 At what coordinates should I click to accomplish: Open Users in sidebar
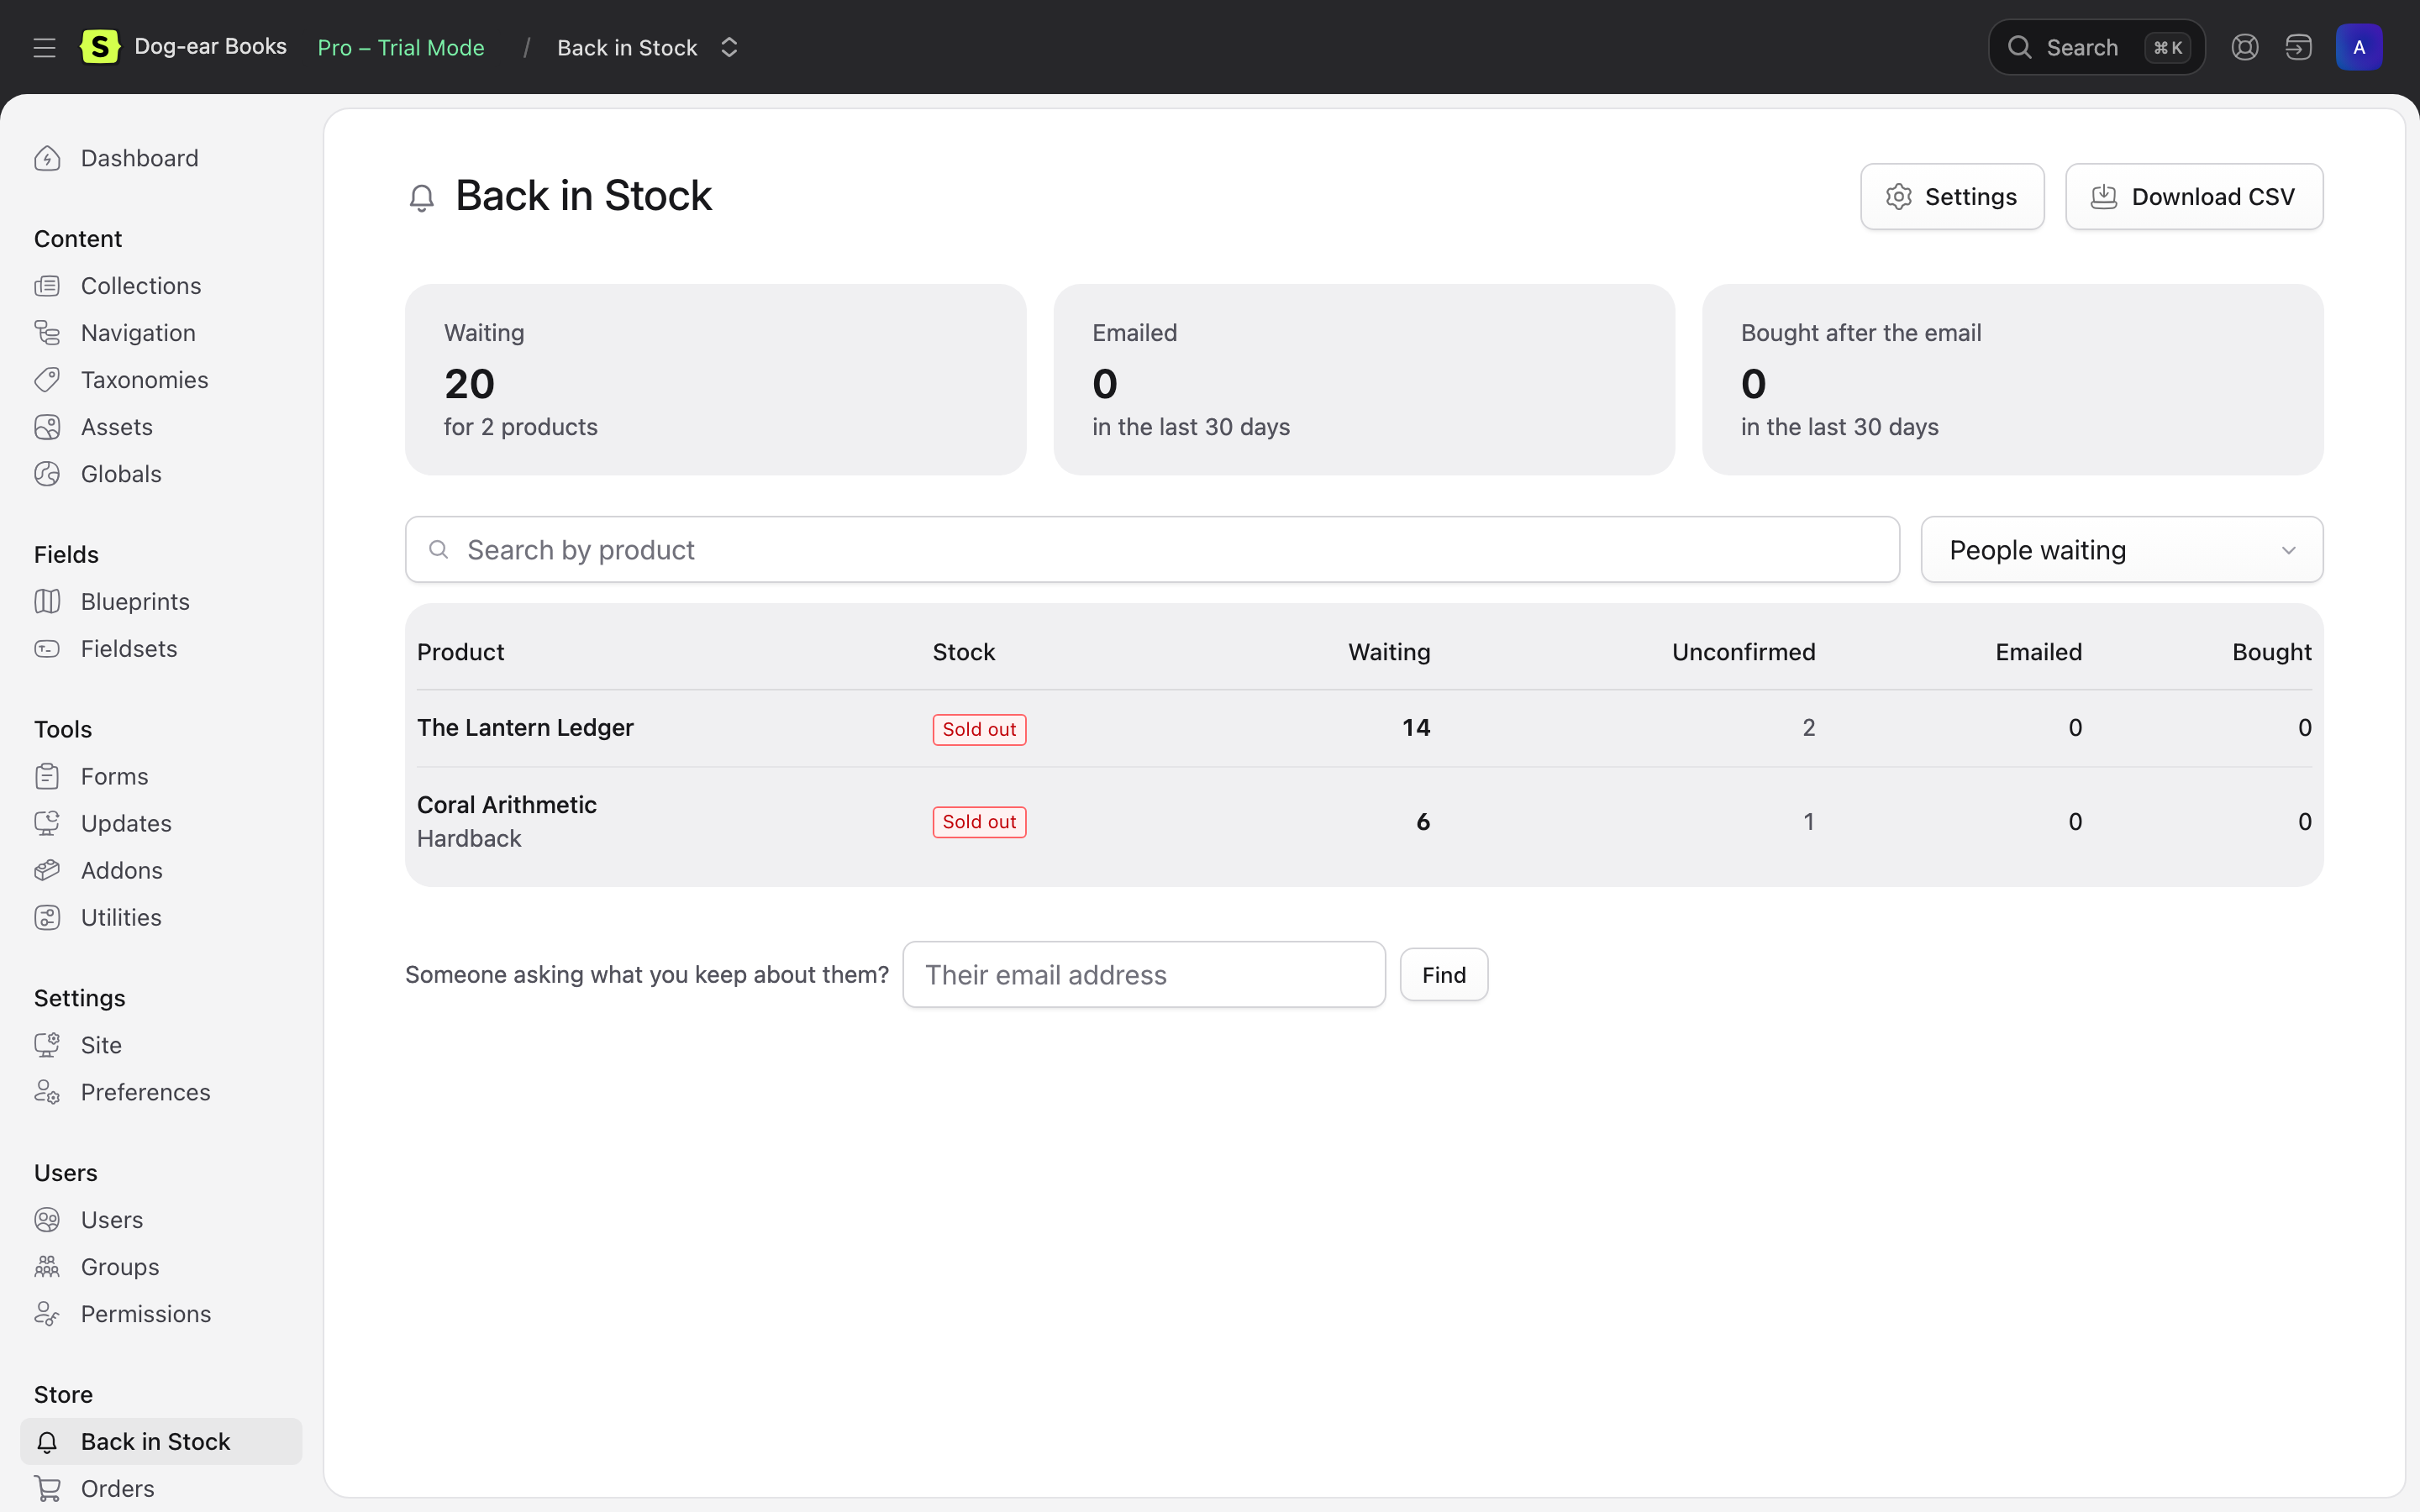[112, 1220]
